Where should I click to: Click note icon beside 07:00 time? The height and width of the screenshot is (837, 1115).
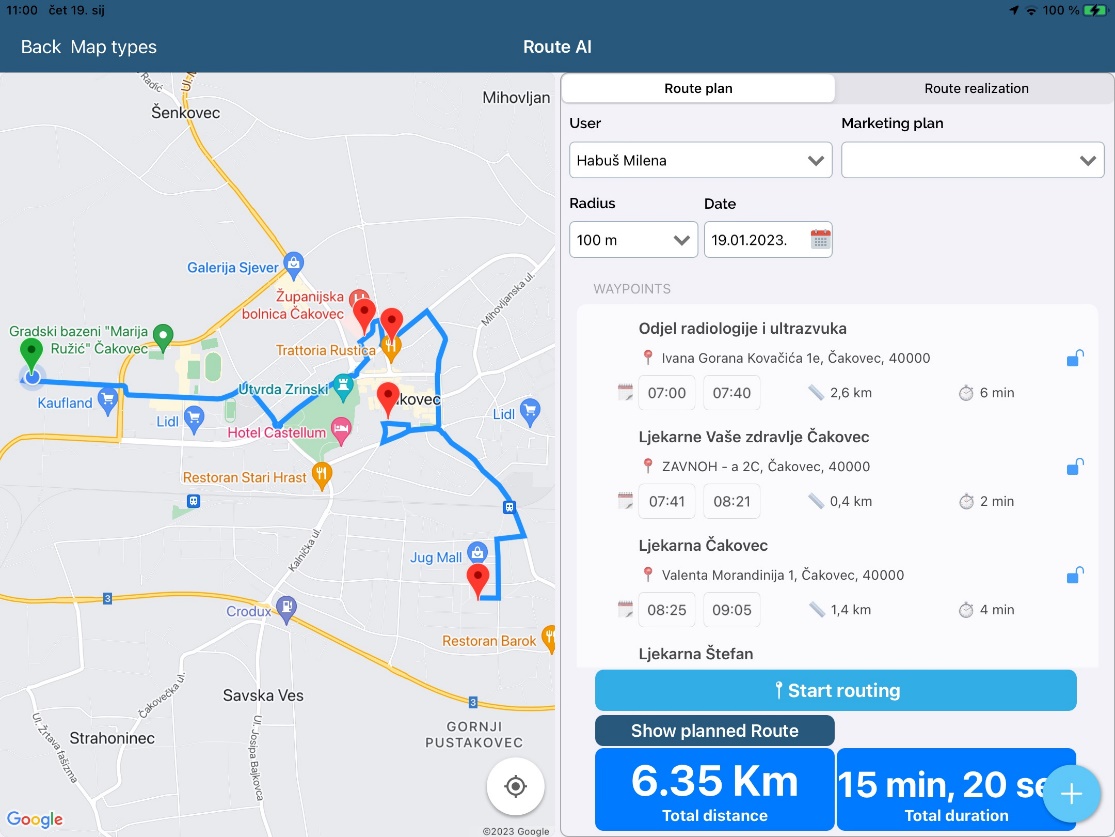[626, 393]
